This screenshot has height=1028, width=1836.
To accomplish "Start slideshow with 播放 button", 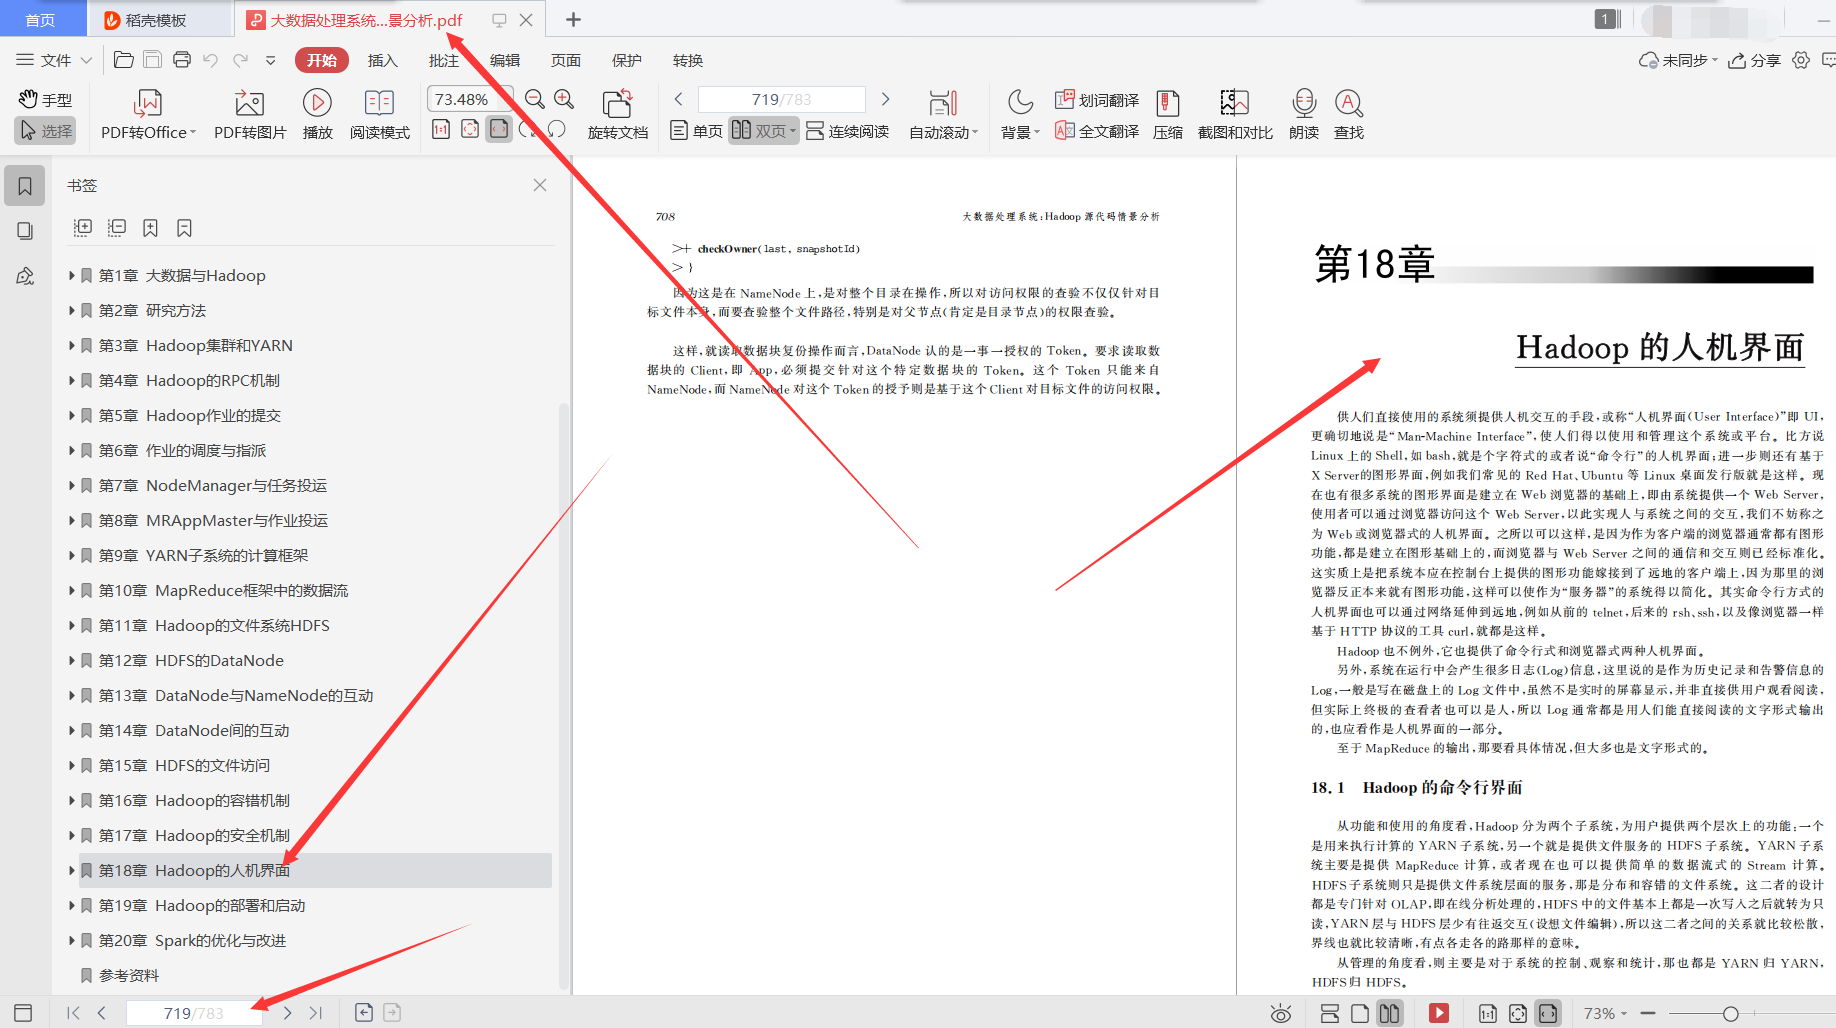I will pyautogui.click(x=317, y=115).
